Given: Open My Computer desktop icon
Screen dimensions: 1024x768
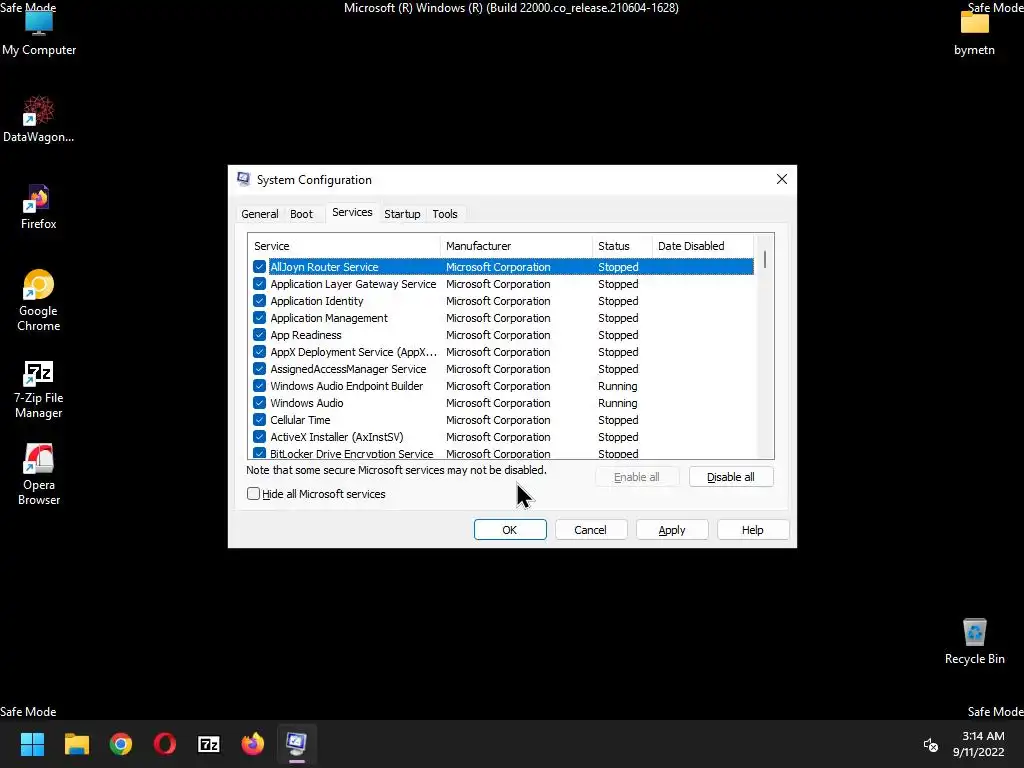Looking at the screenshot, I should coord(39,33).
